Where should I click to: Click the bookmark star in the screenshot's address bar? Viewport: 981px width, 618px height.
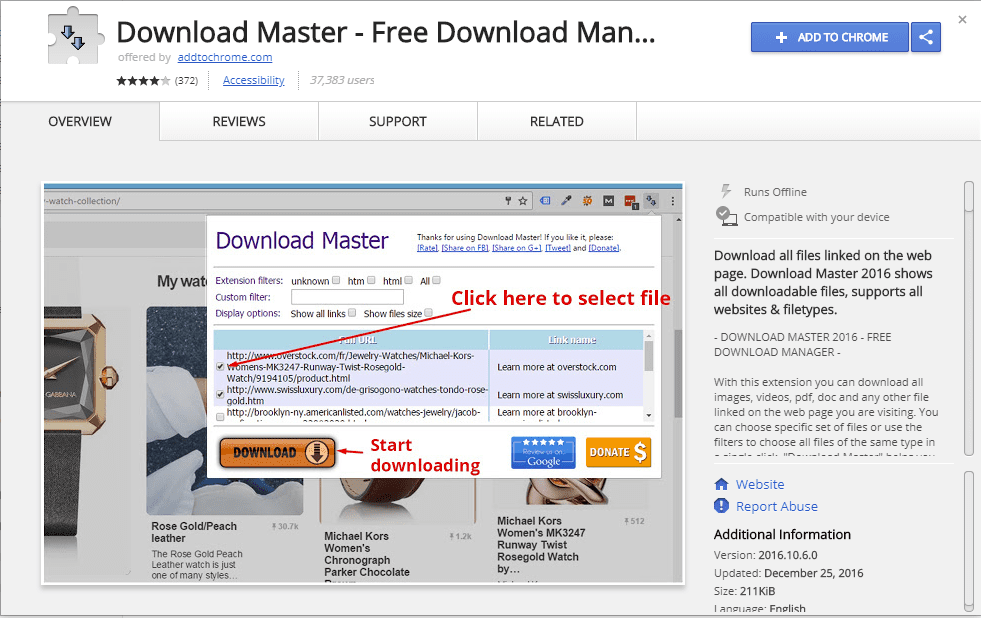click(x=523, y=201)
